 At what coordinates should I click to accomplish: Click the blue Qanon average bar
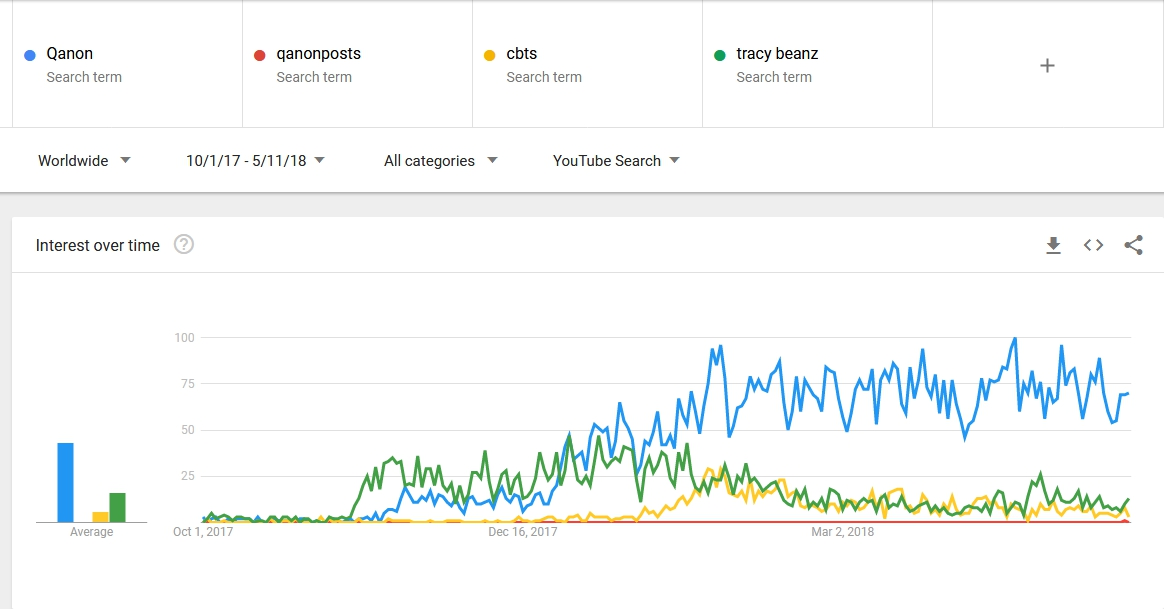[65, 482]
